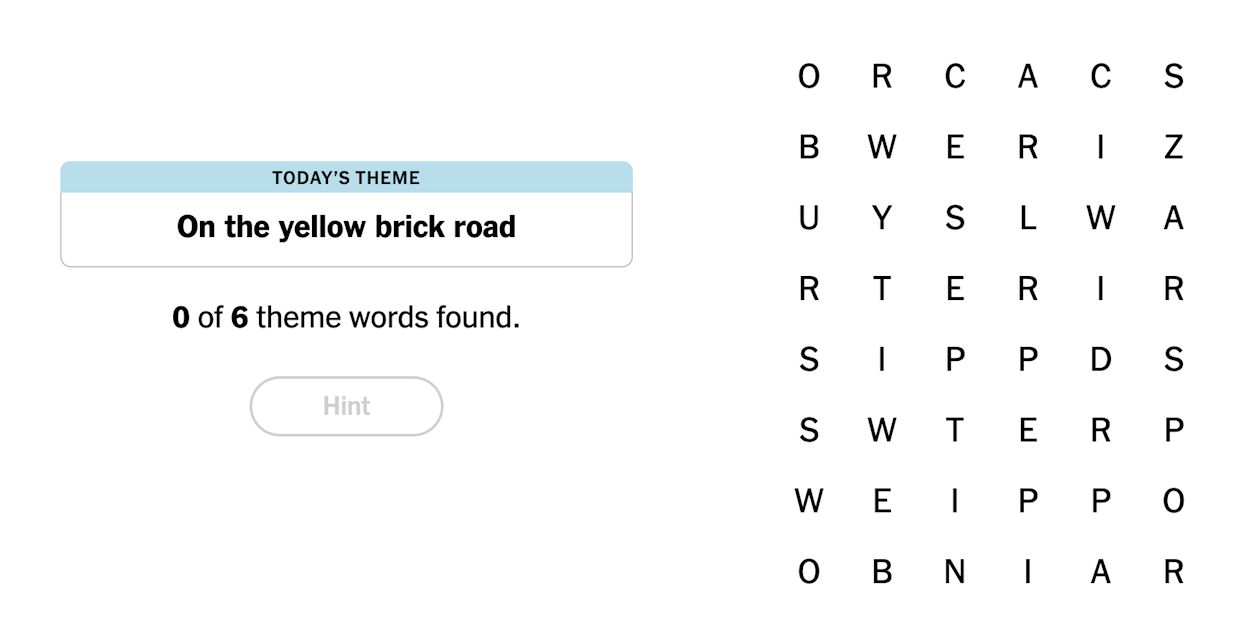Screen dimensions: 1250x637
Task: Click the letter O in the top-left grid corner
Action: (809, 75)
